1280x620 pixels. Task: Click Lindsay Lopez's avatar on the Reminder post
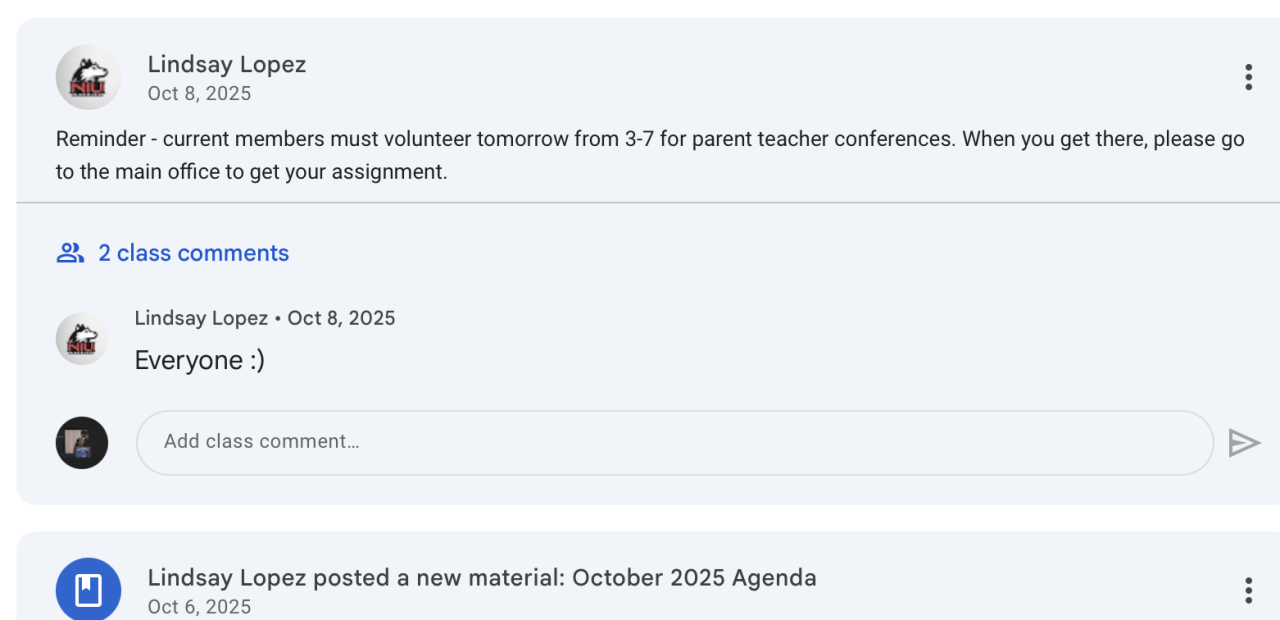pos(88,77)
